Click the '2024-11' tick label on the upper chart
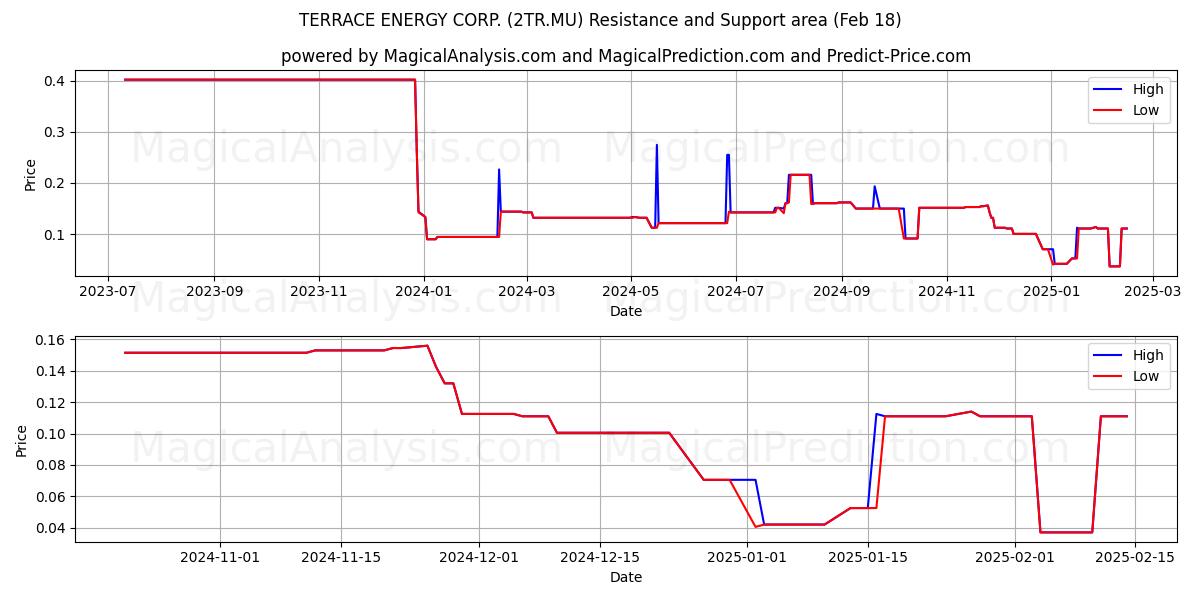This screenshot has width=1200, height=600. 947,291
